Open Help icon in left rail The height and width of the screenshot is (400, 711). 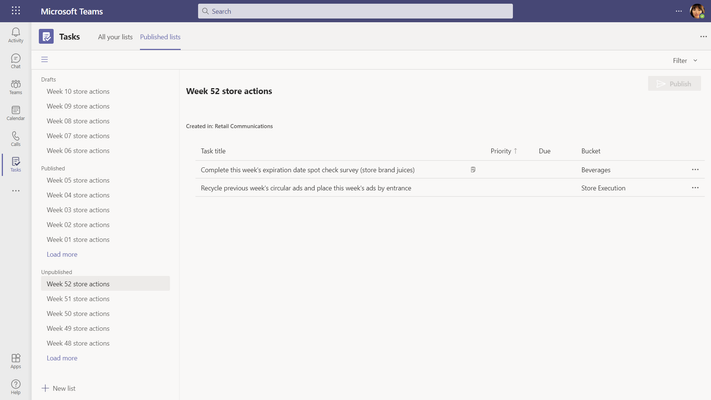coord(15,387)
